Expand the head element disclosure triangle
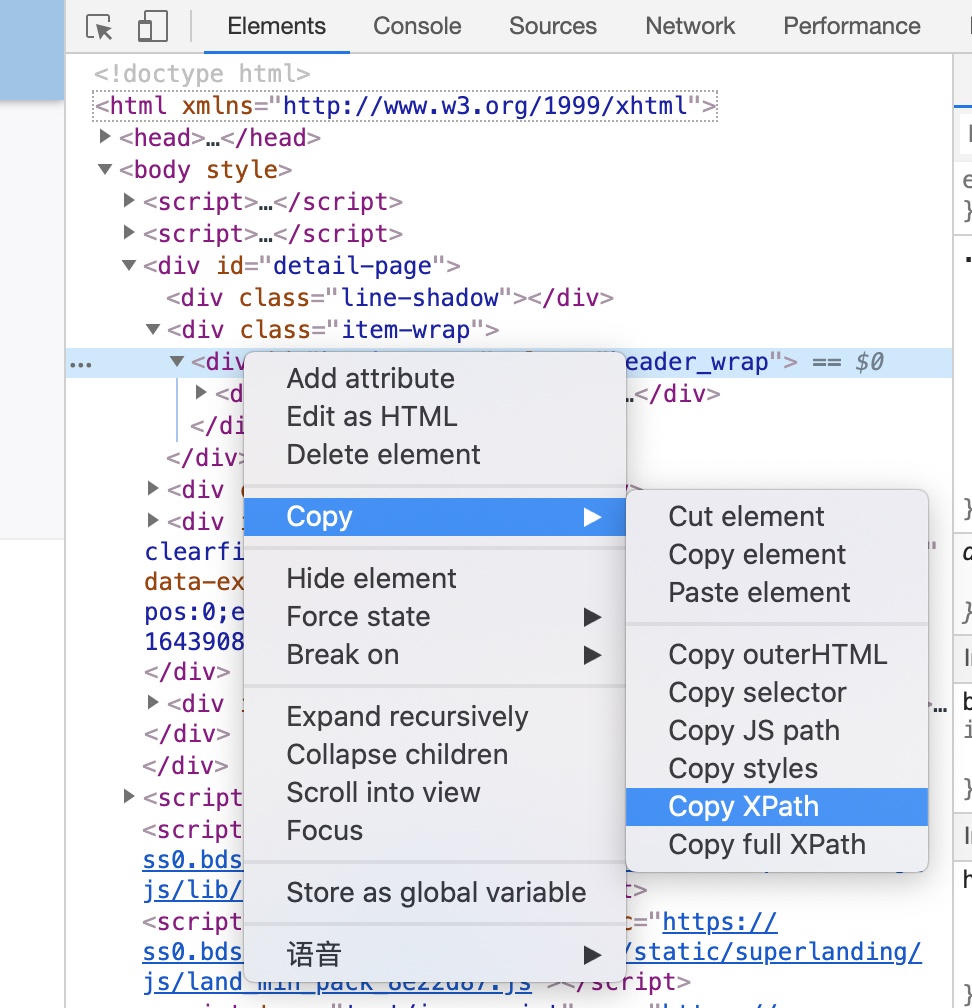972x1008 pixels. point(105,138)
